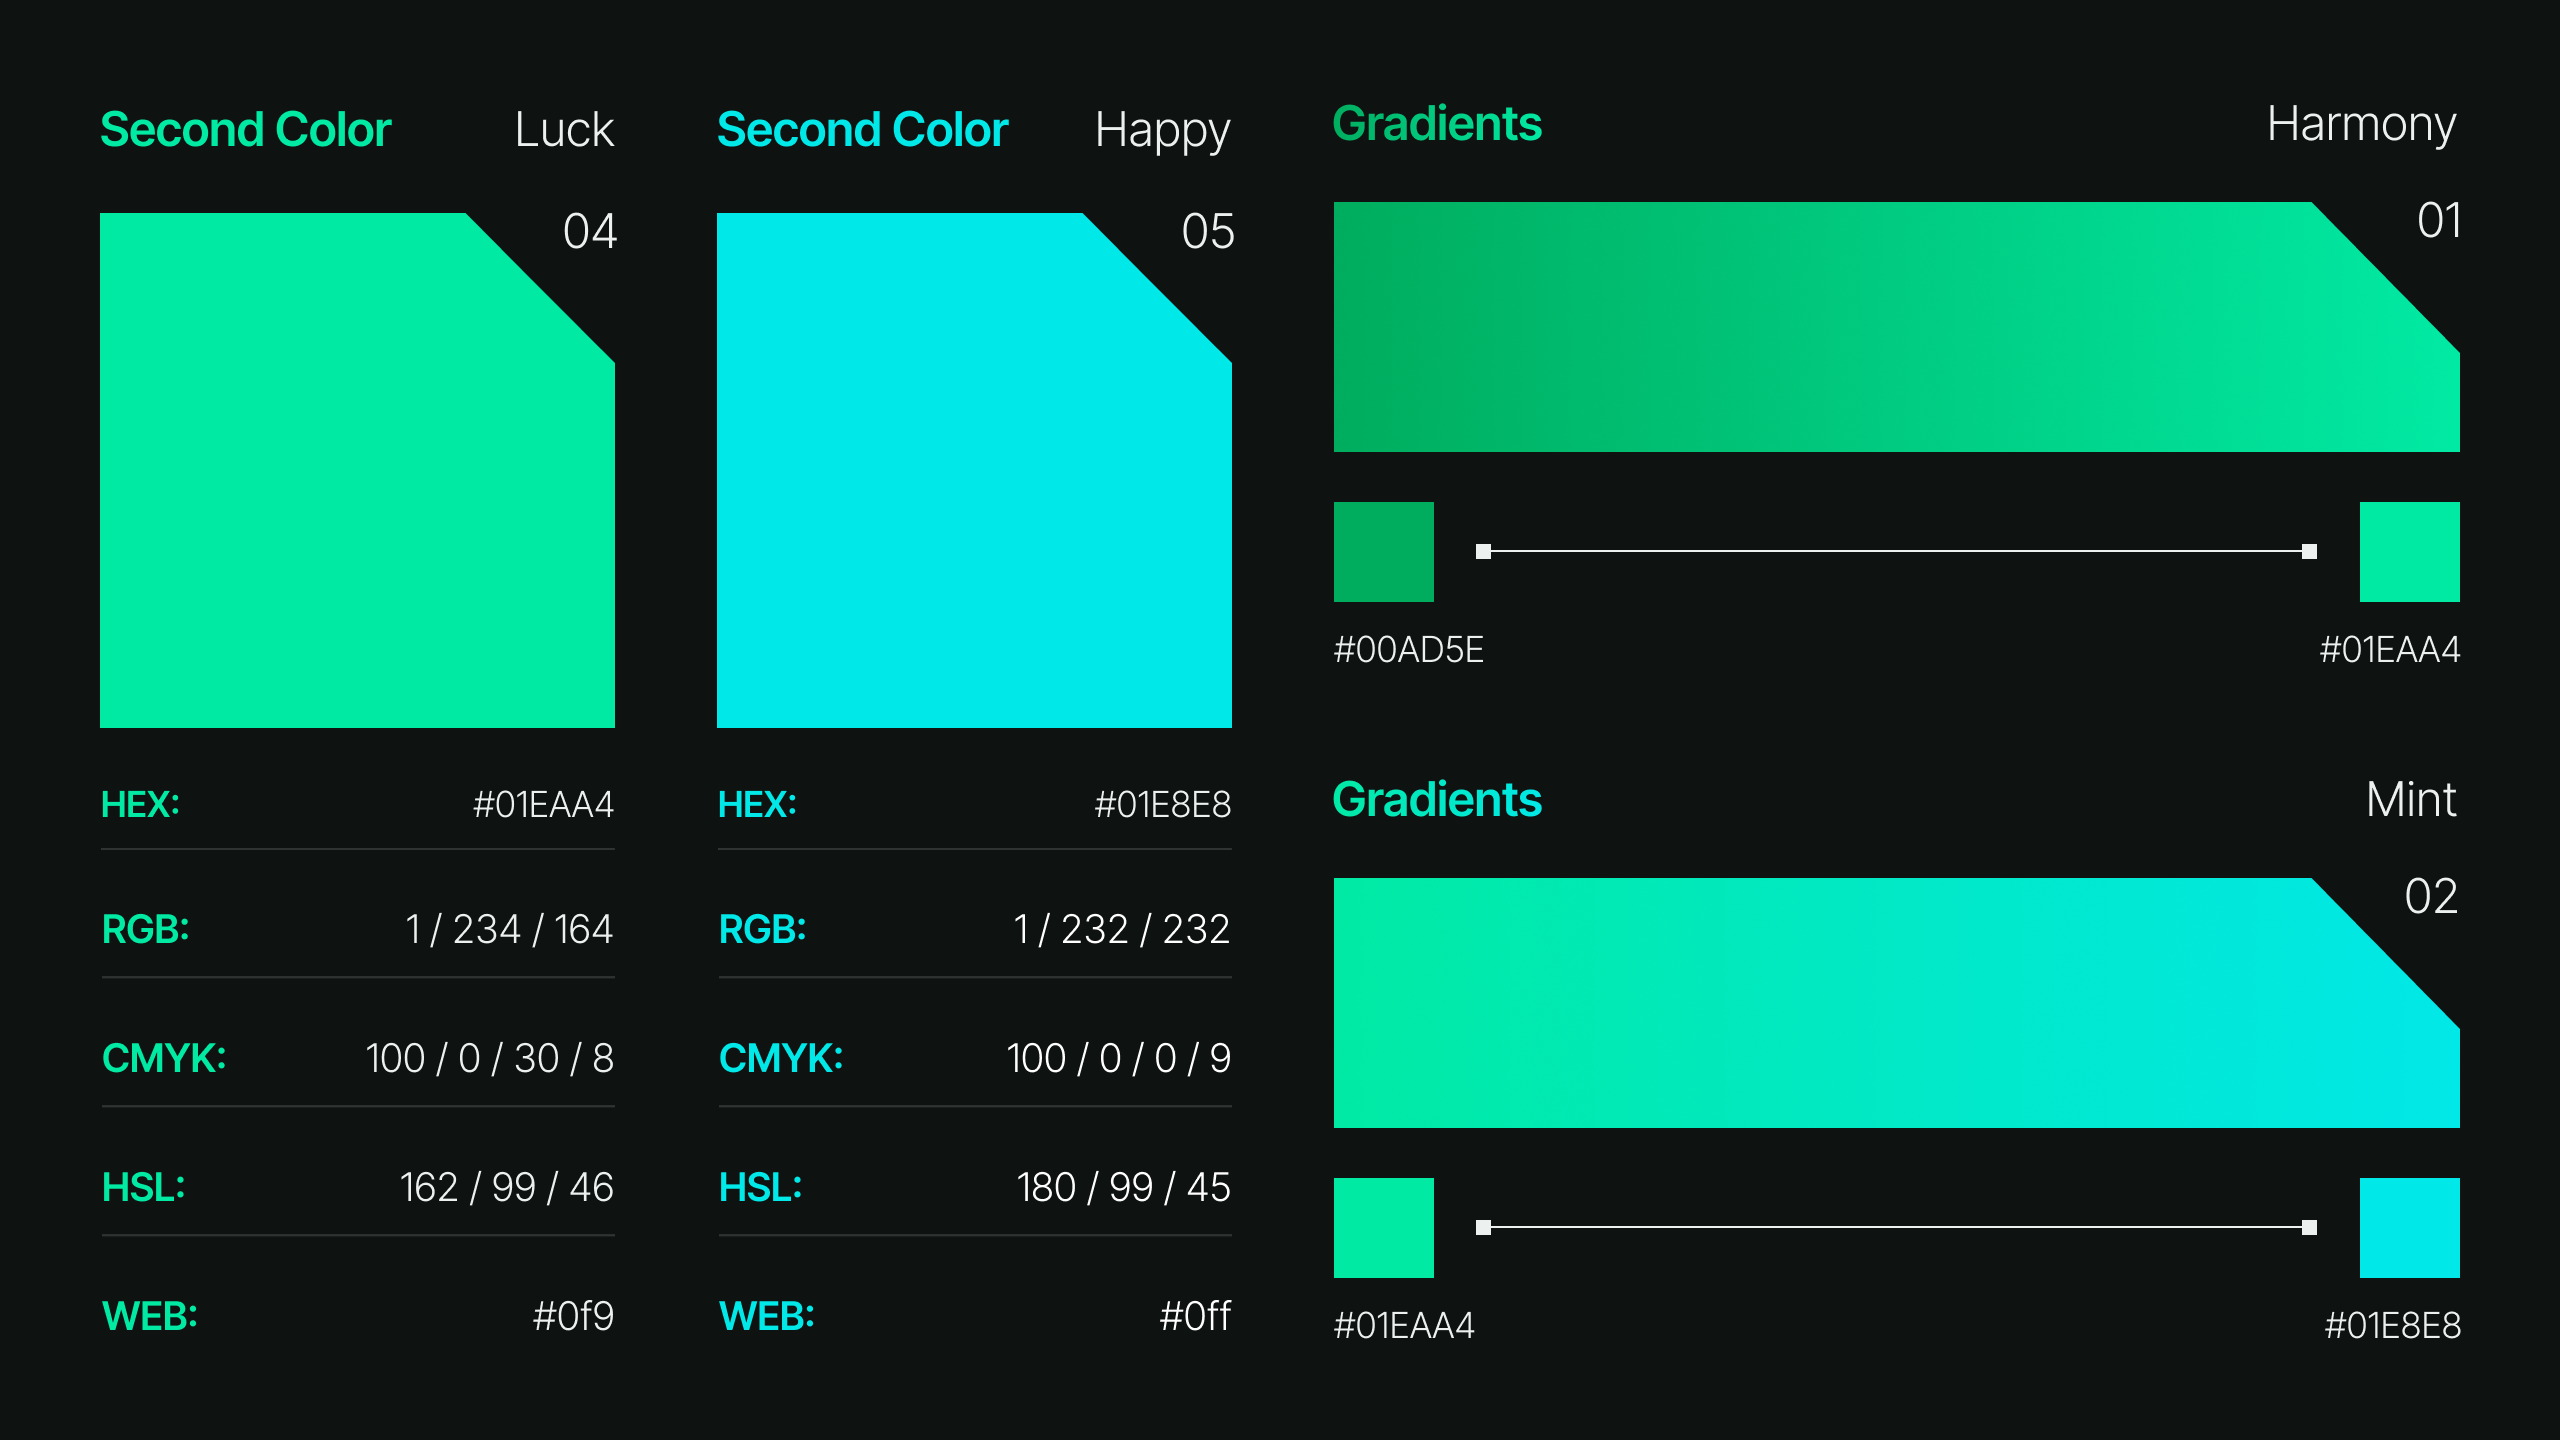Select the Mint gradient banner
The height and width of the screenshot is (1440, 2560).
pyautogui.click(x=1896, y=1003)
